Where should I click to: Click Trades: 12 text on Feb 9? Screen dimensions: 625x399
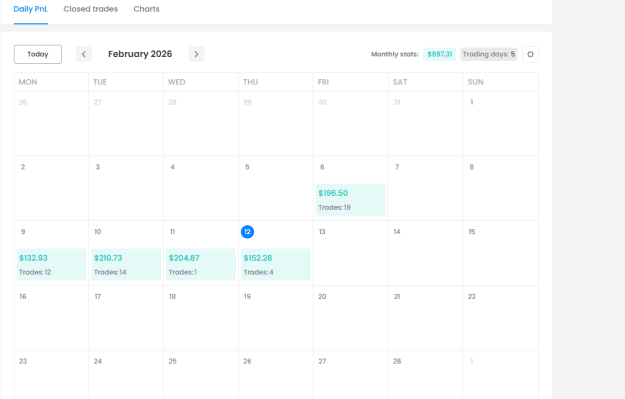click(35, 272)
